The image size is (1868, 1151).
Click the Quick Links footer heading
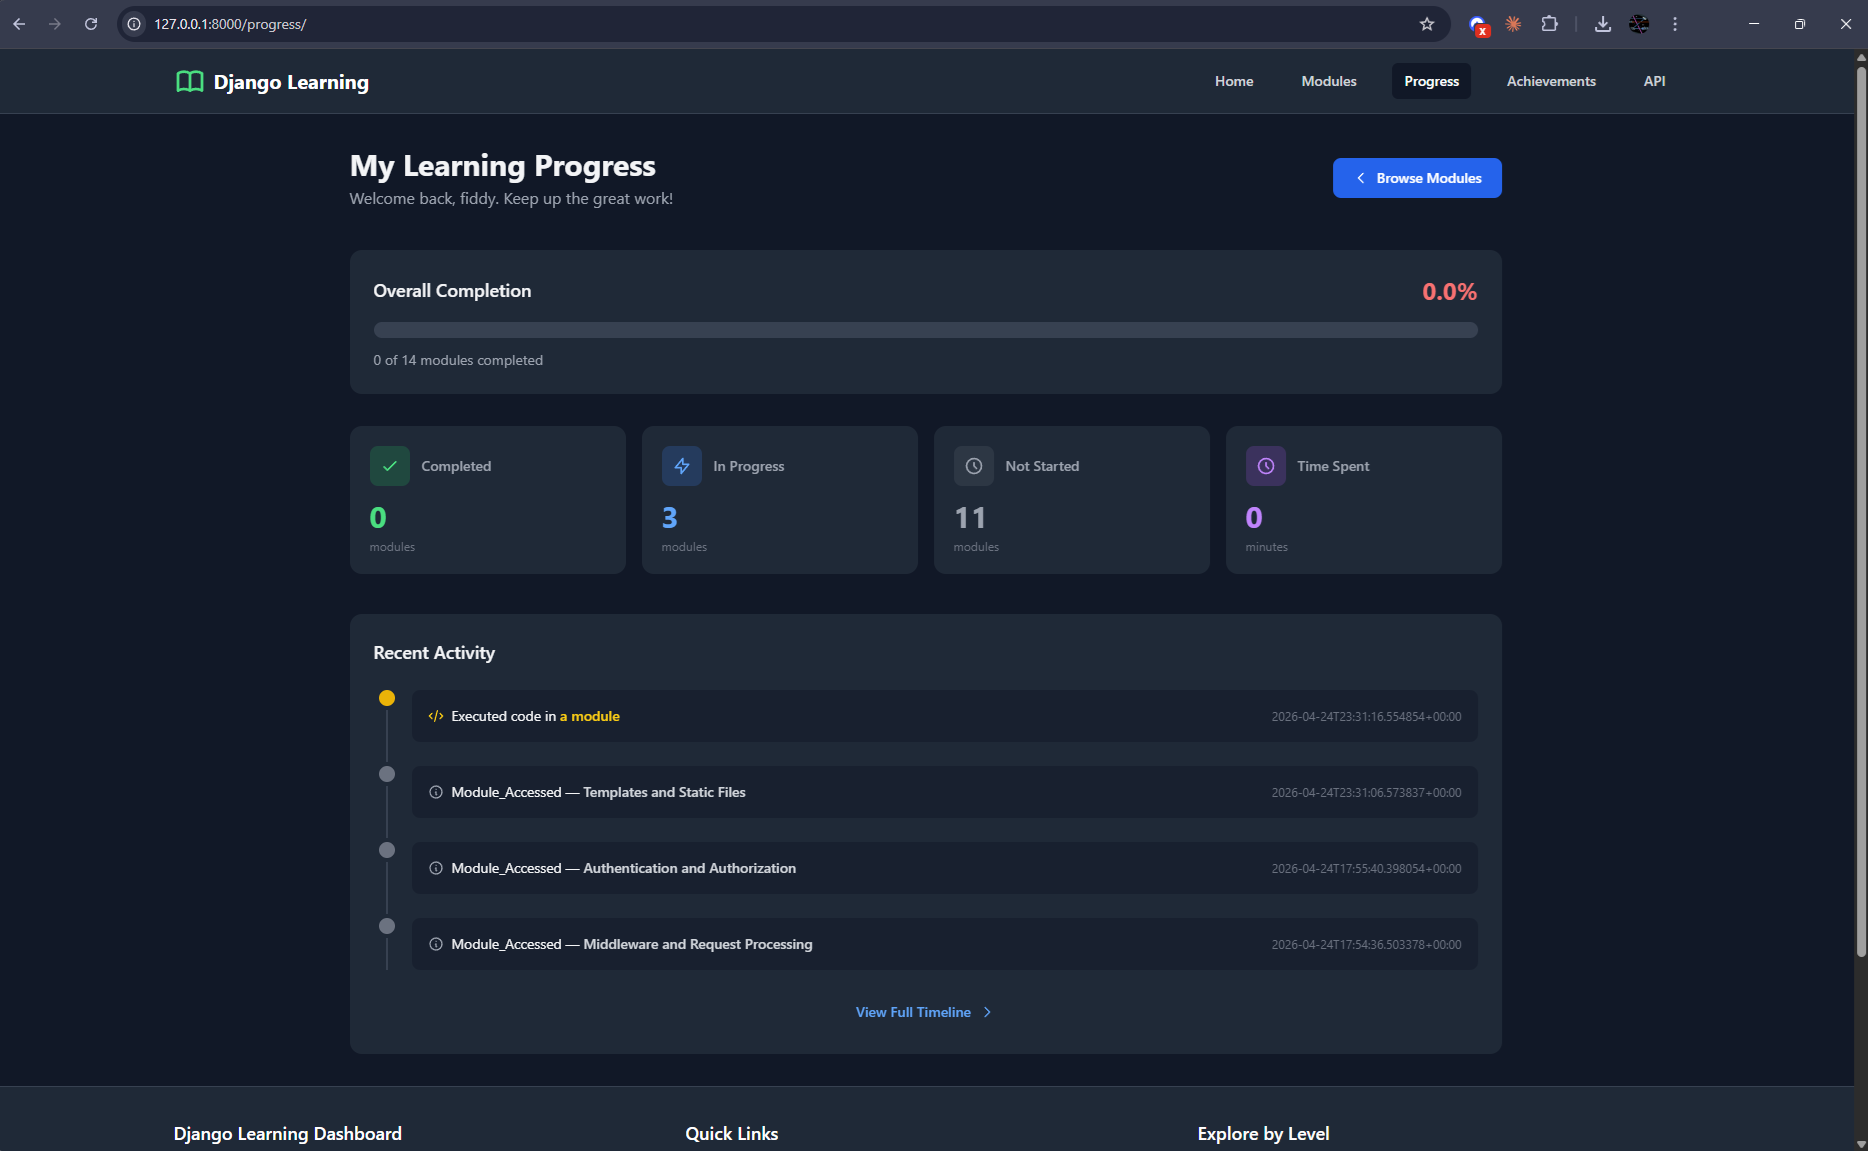pyautogui.click(x=731, y=1133)
